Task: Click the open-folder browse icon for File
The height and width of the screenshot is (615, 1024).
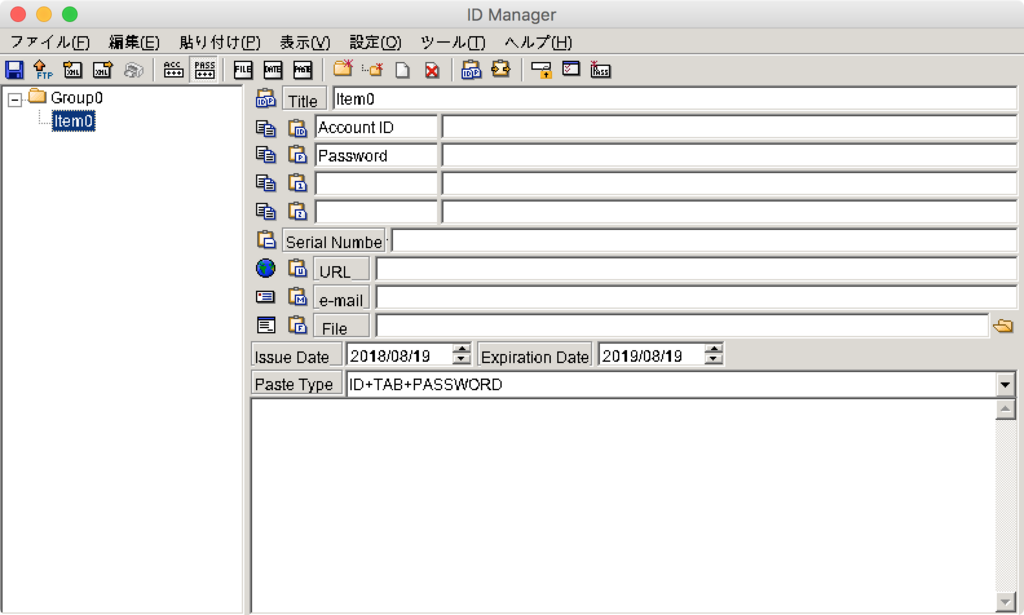Action: click(x=1003, y=325)
